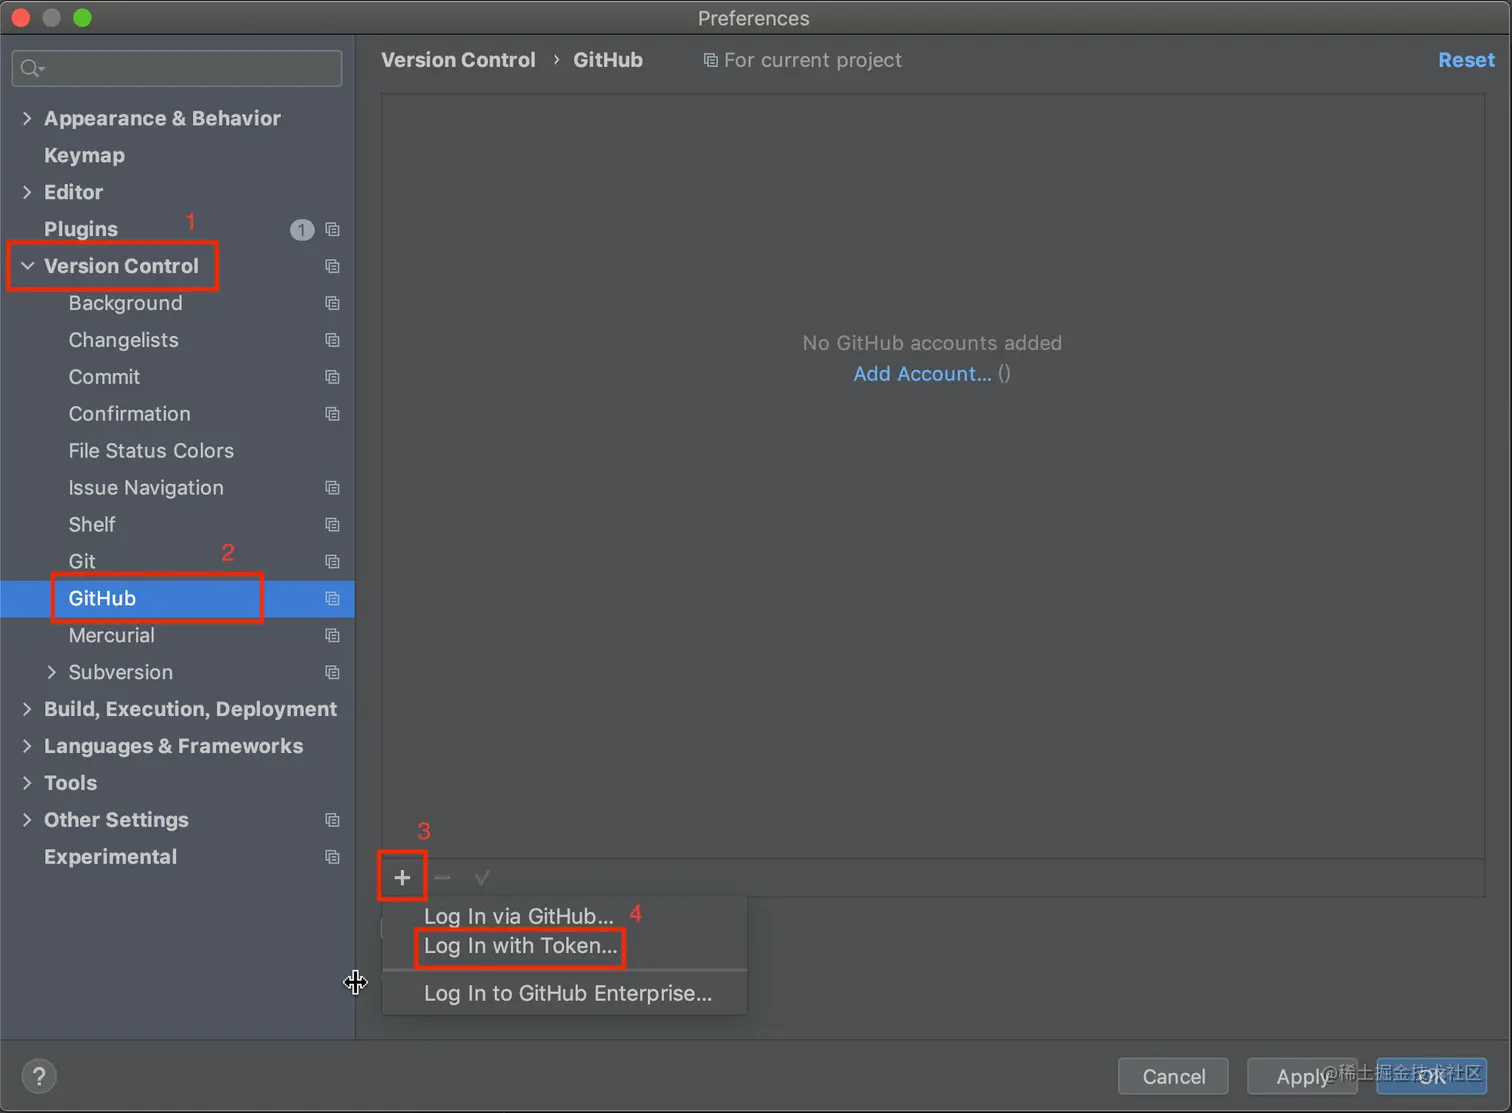The image size is (1512, 1113).
Task: Focus the settings search field
Action: [x=177, y=68]
